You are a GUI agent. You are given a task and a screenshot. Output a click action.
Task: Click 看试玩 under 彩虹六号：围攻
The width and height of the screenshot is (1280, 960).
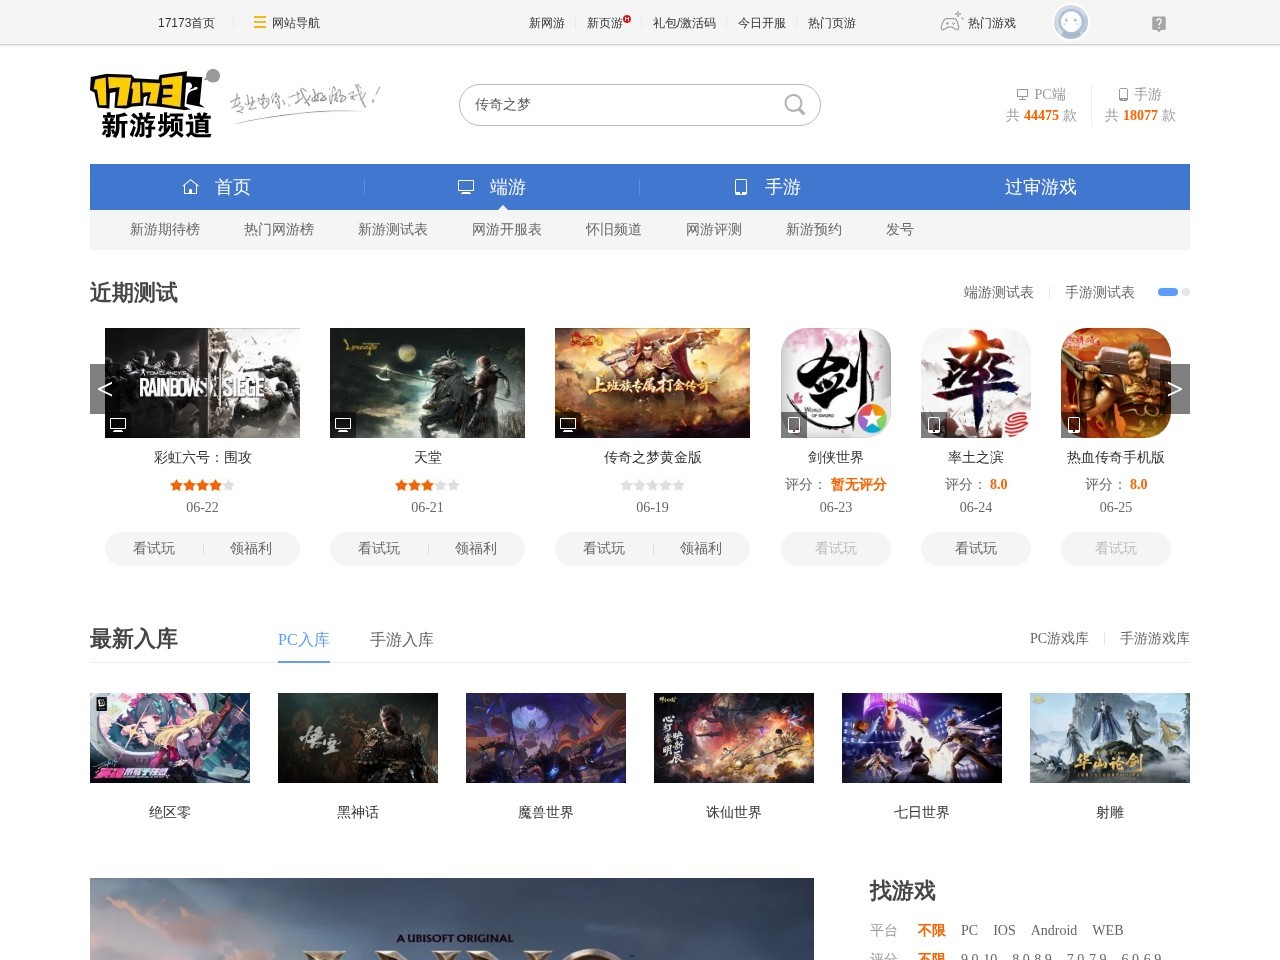[x=154, y=548]
